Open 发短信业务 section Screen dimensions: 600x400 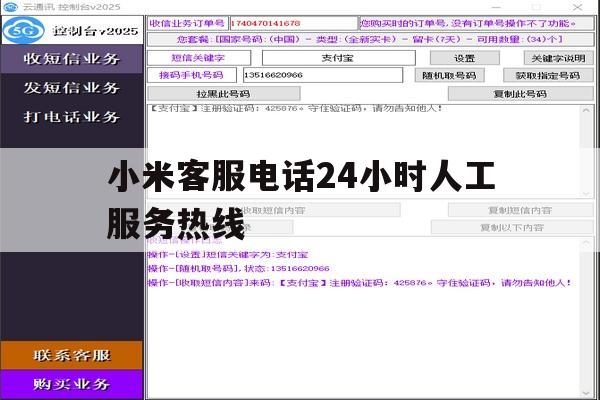tap(72, 88)
